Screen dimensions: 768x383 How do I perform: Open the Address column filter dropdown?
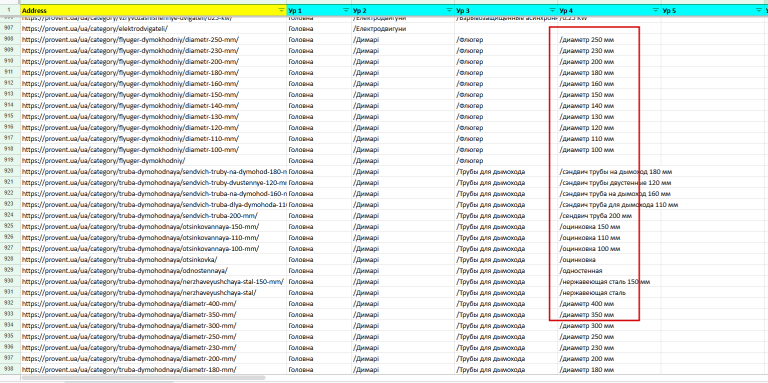click(281, 10)
